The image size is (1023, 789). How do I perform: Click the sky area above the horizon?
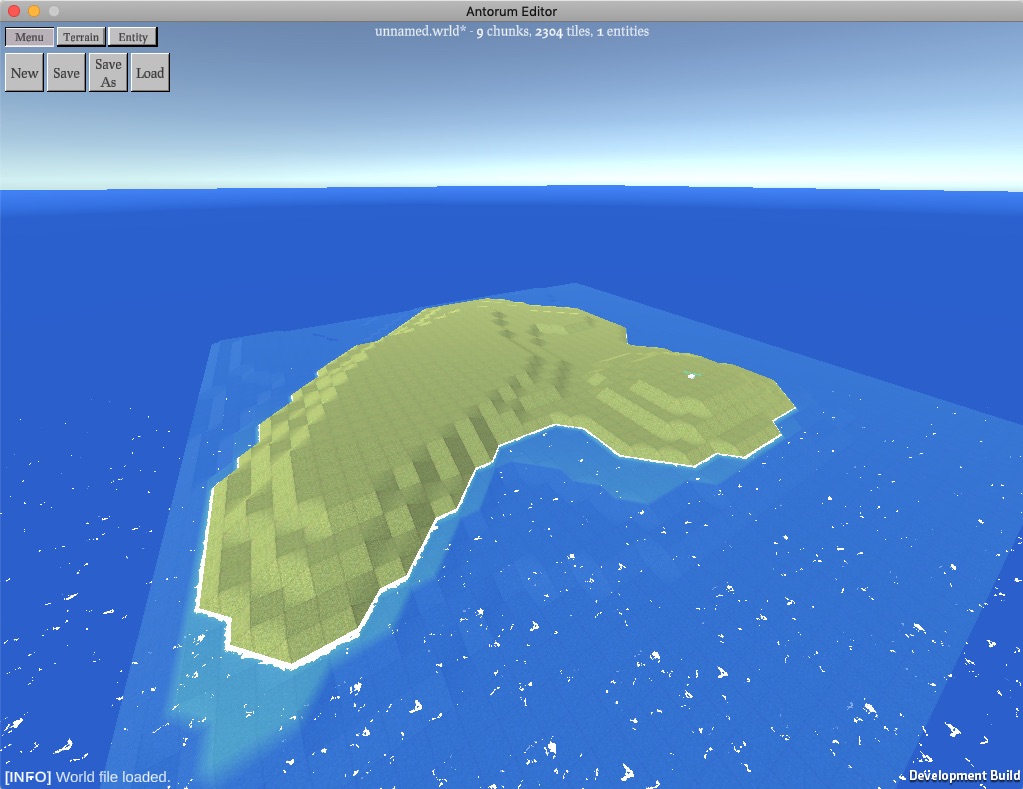(x=600, y=110)
